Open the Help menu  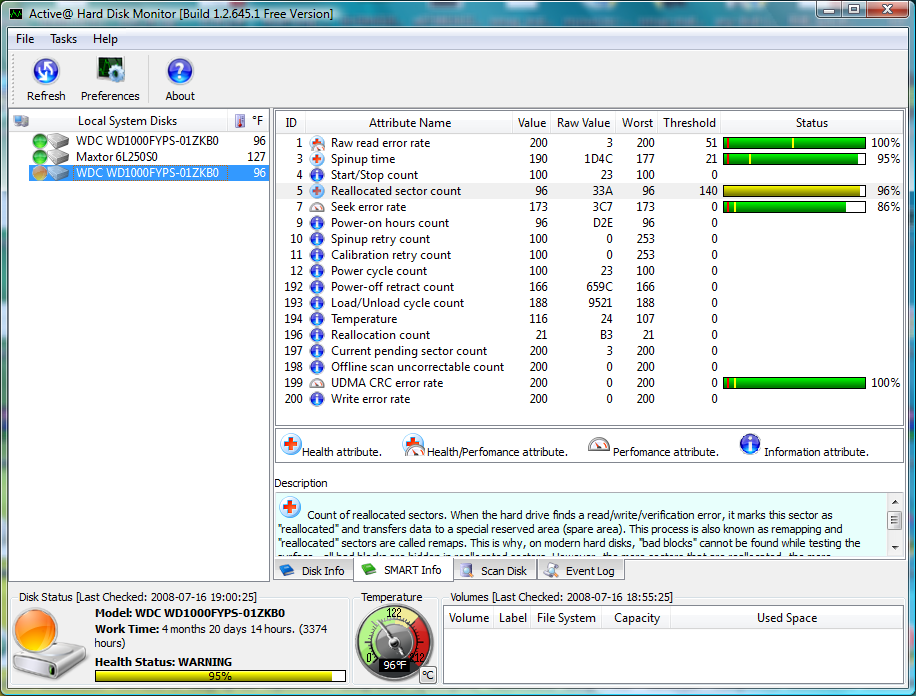[x=105, y=39]
